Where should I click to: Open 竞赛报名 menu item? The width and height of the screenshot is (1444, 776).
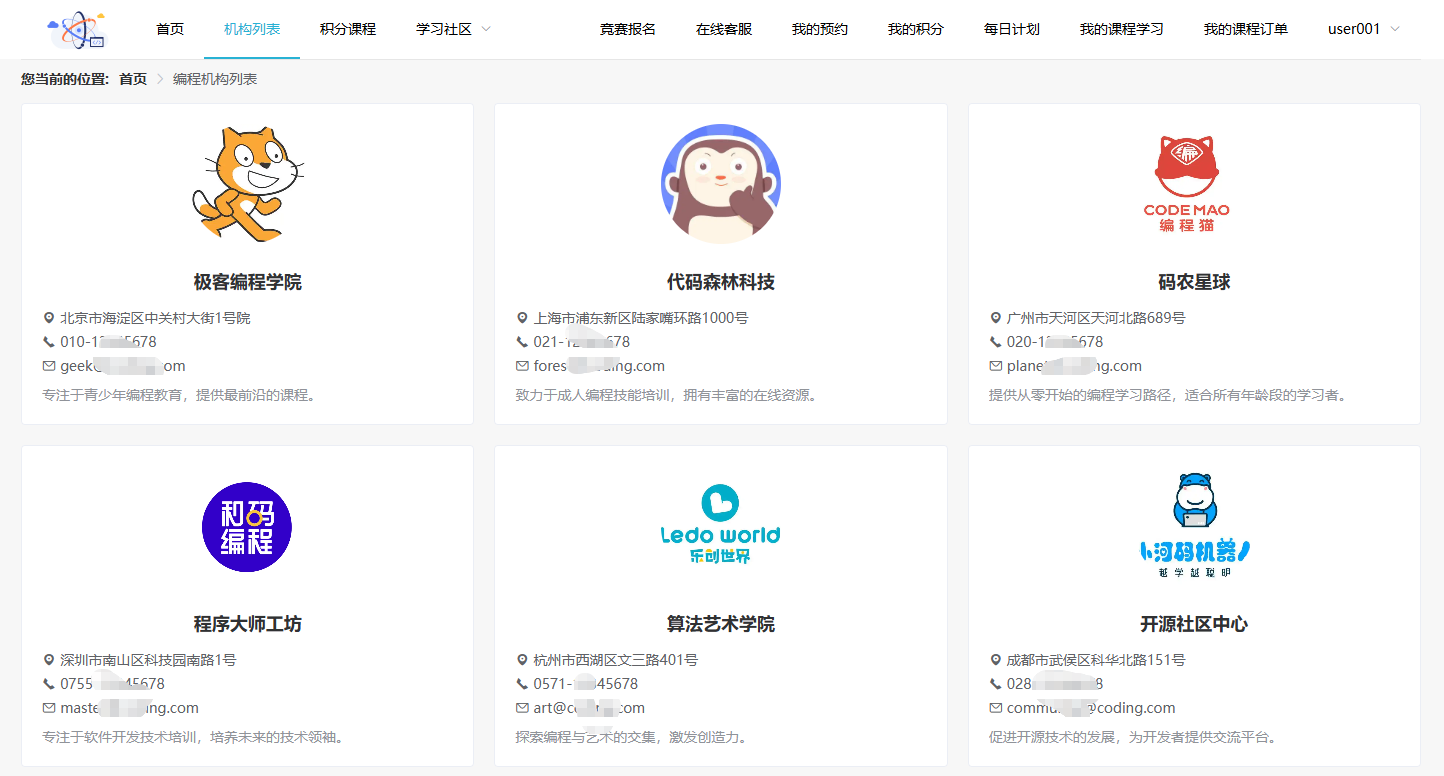pyautogui.click(x=628, y=29)
